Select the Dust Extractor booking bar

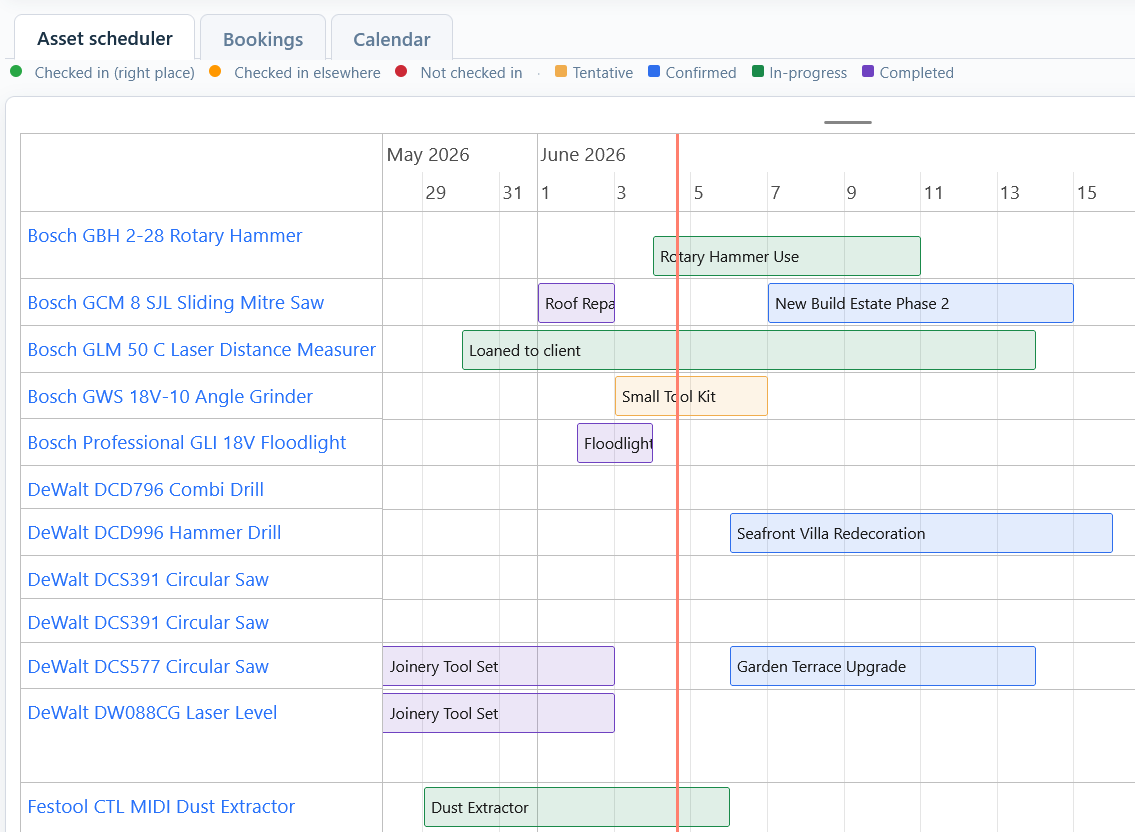[577, 807]
